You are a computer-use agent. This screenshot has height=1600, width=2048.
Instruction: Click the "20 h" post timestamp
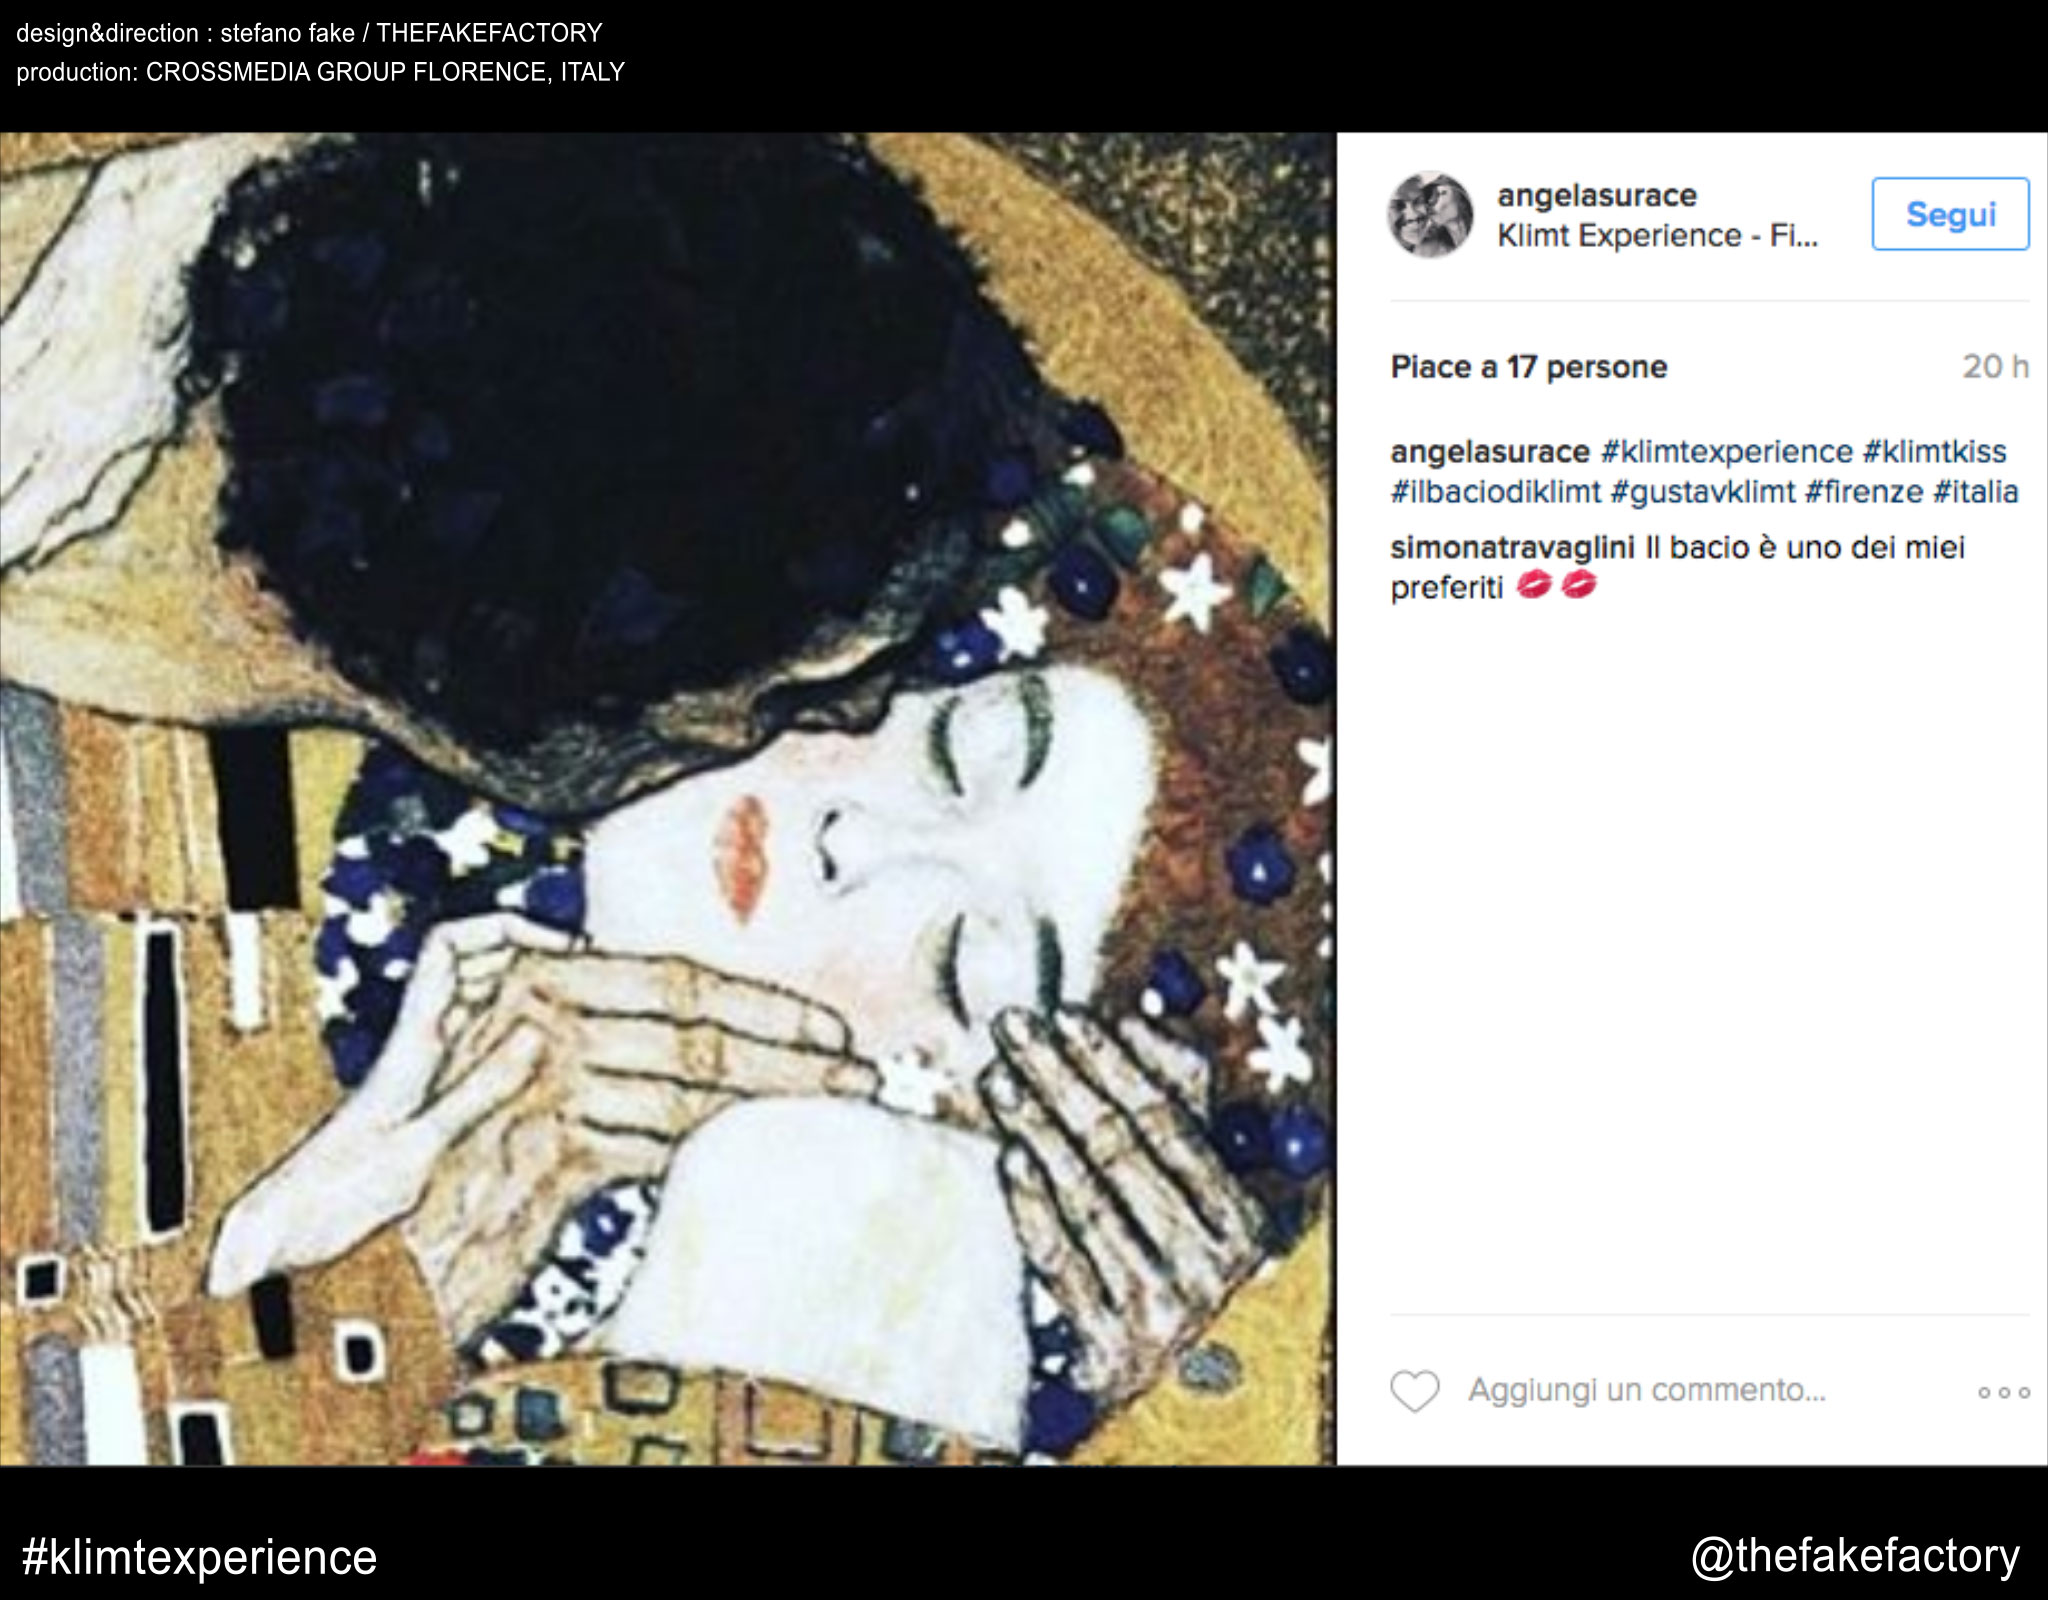click(x=1995, y=367)
